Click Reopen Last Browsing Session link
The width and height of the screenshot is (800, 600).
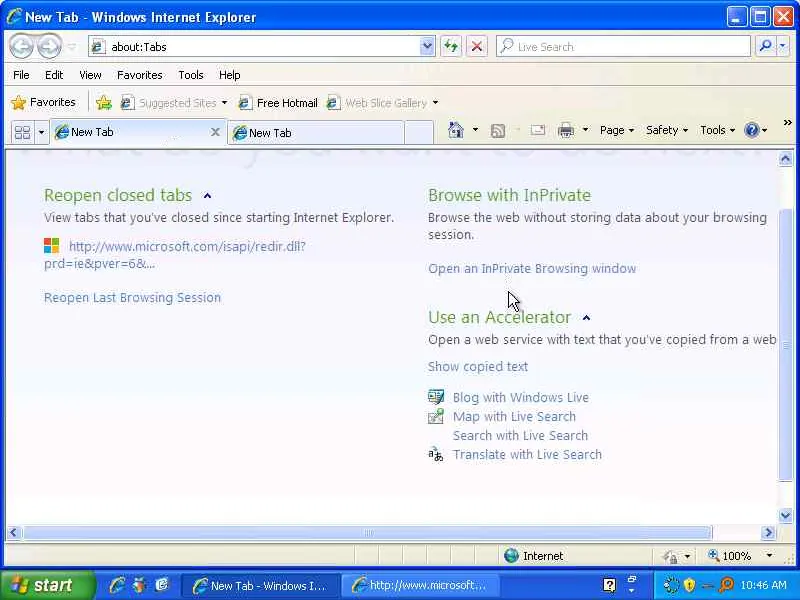pos(132,297)
